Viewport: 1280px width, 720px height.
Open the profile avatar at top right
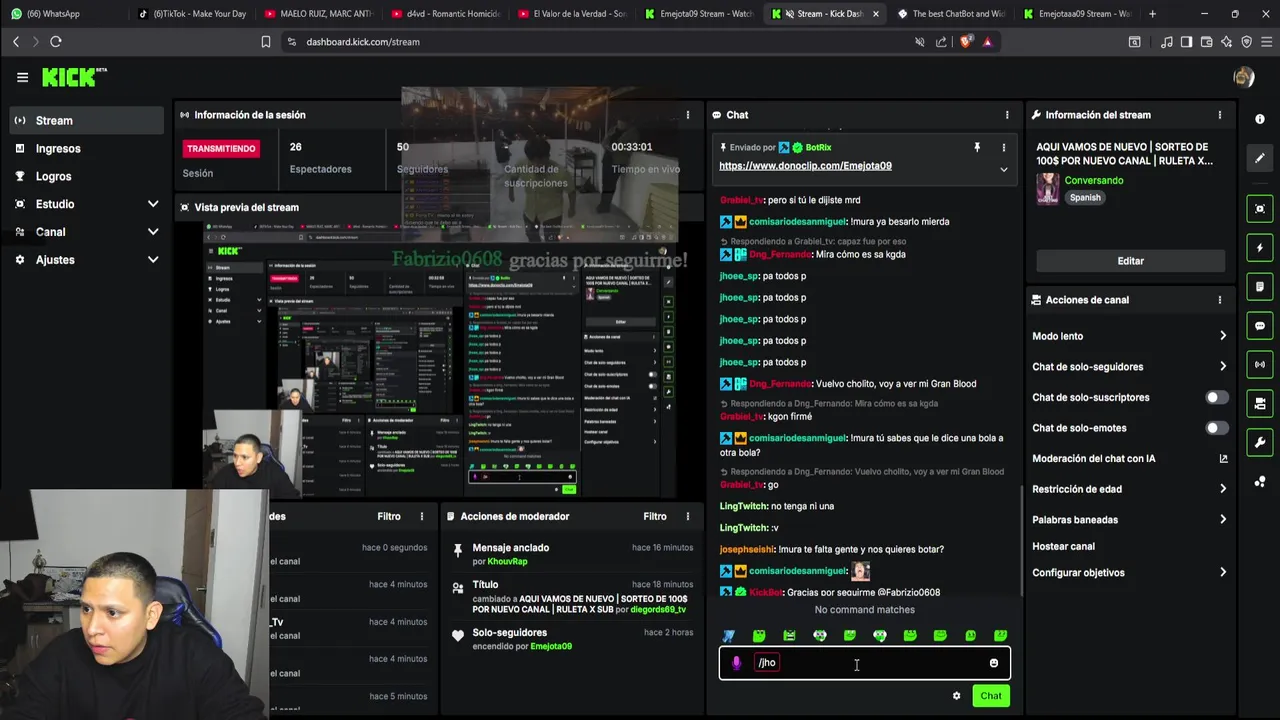1244,77
